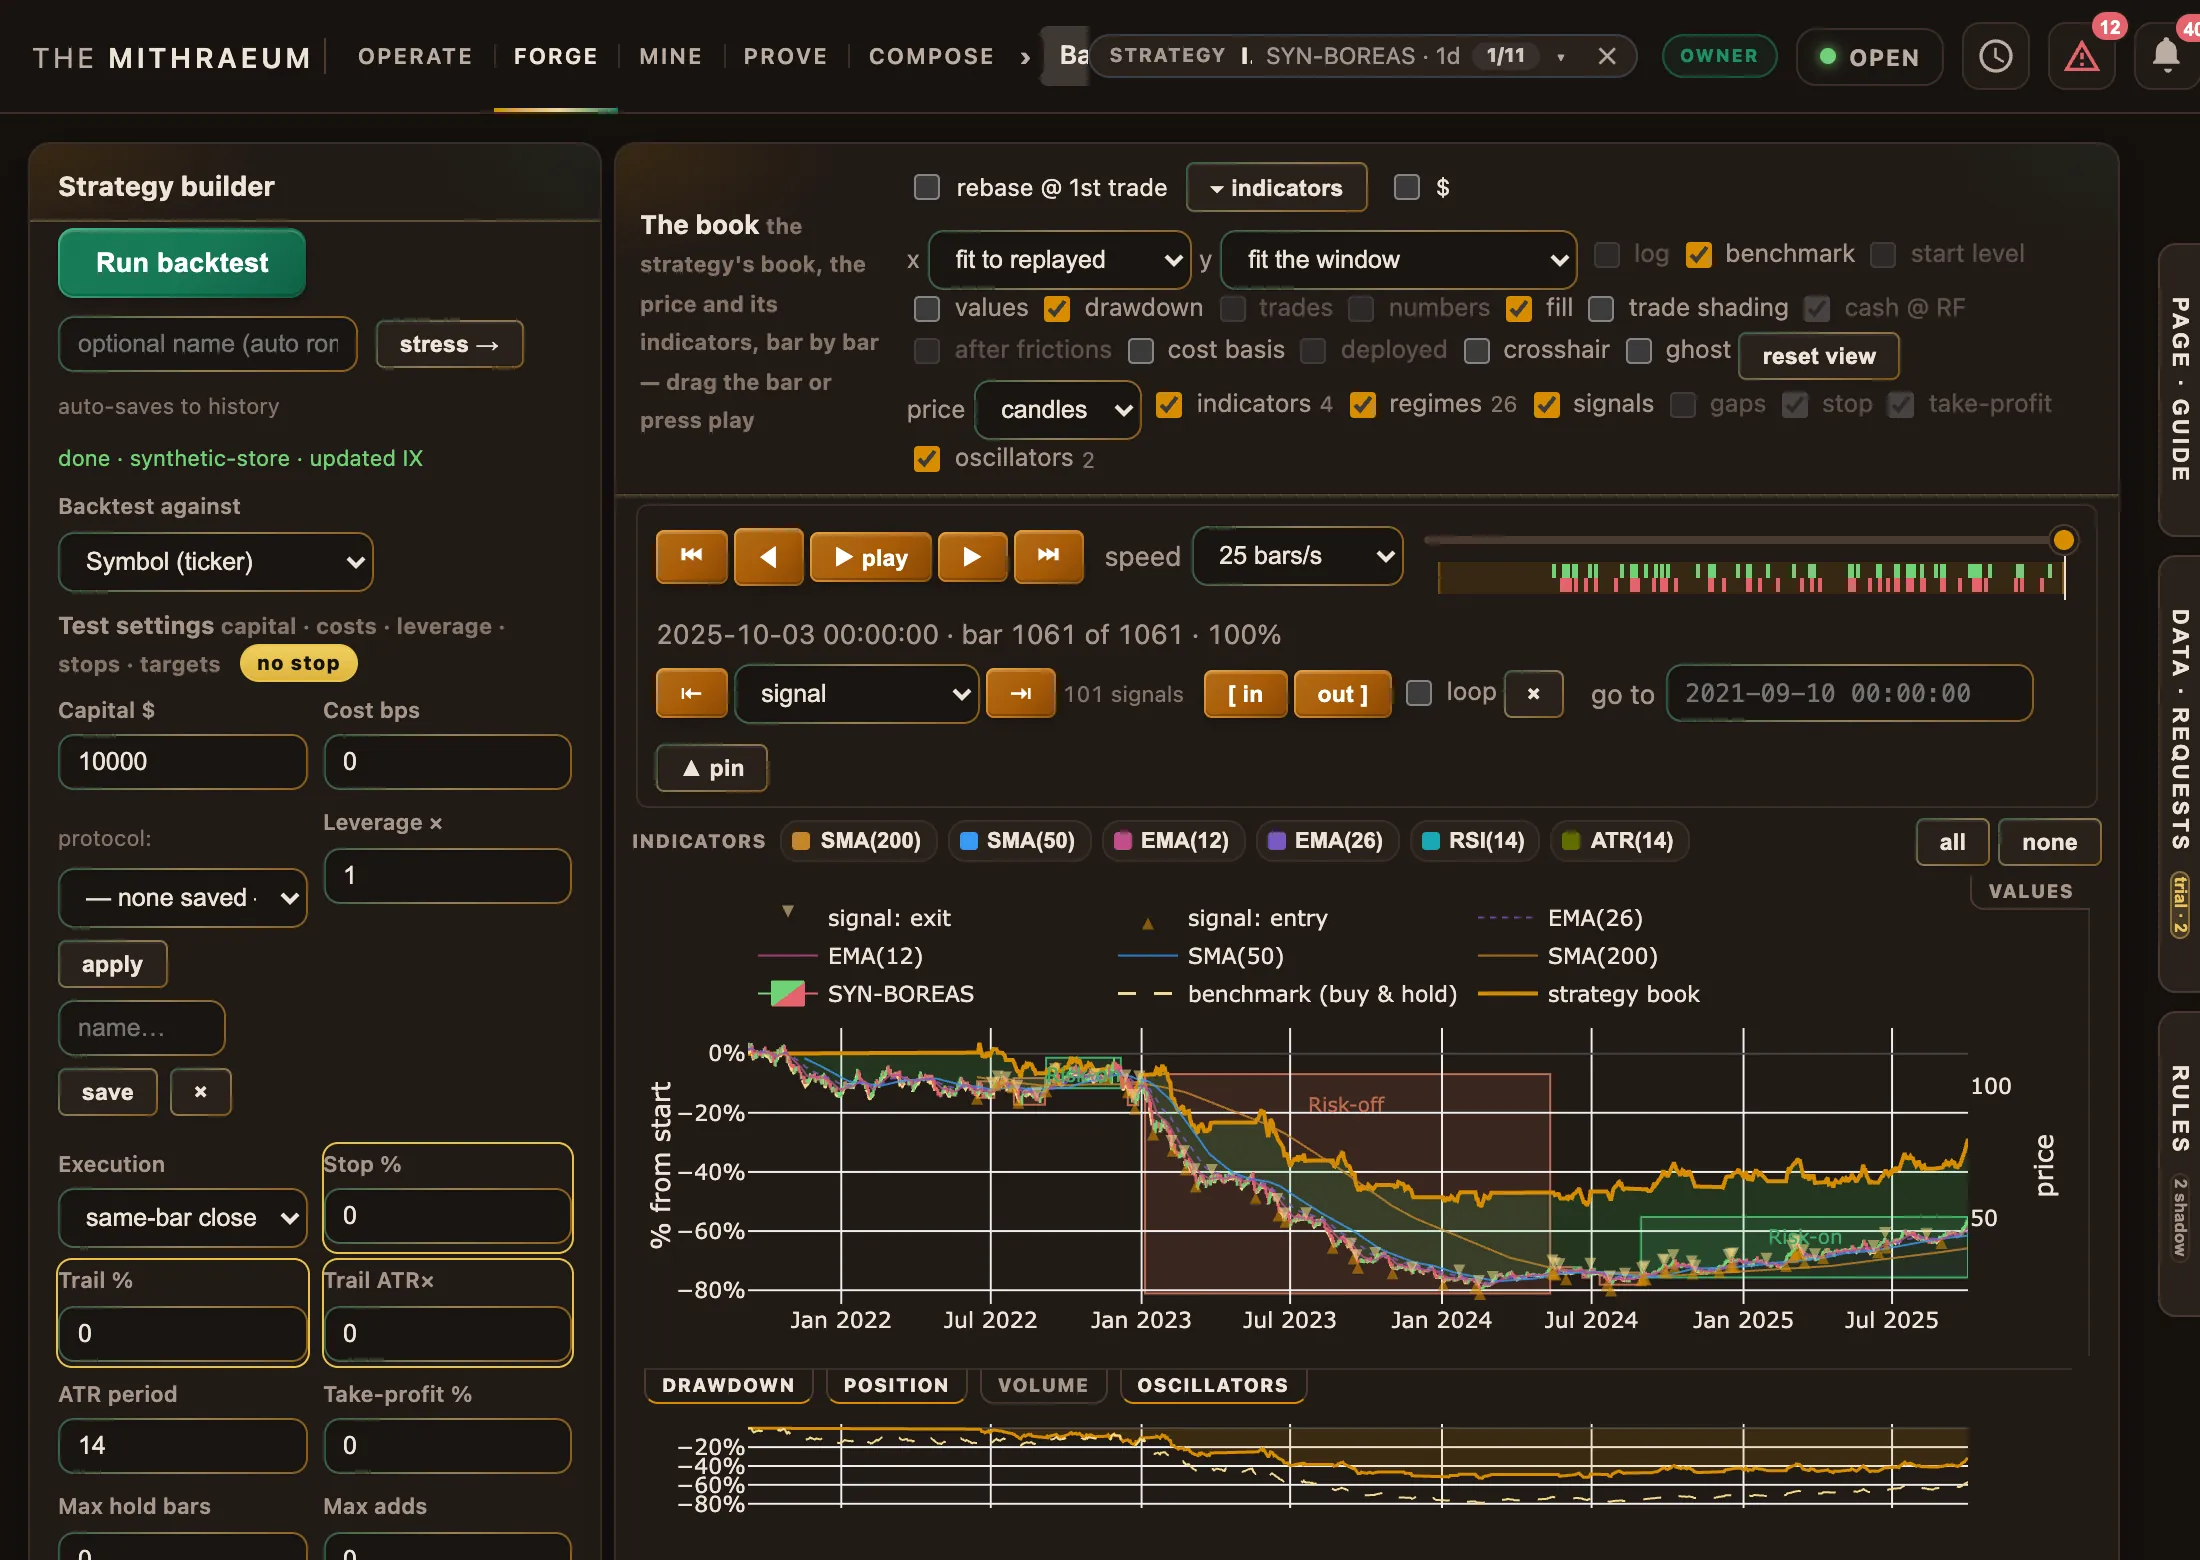Enable the crosshair checkbox
Viewport: 2200px width, 1560px height.
(1476, 351)
